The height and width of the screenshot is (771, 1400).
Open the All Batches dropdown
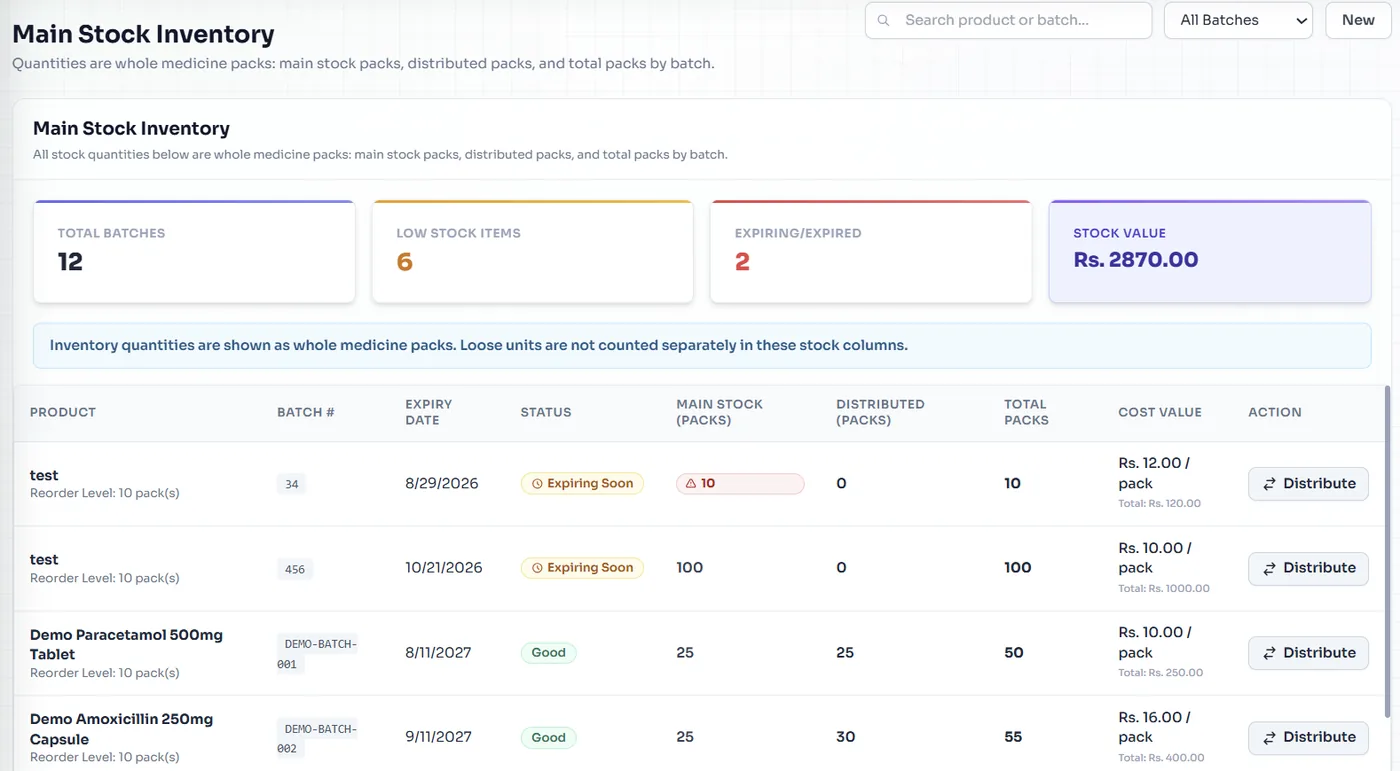[x=1238, y=20]
